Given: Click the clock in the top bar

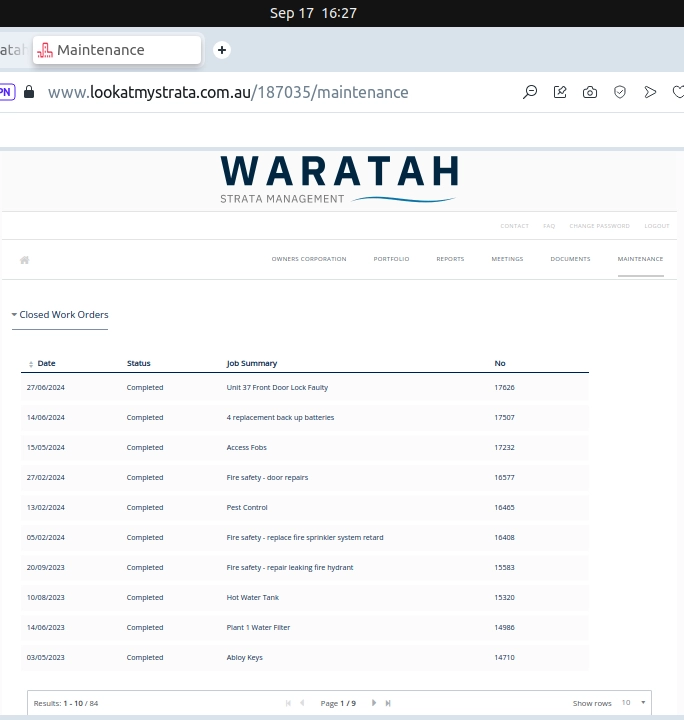Looking at the screenshot, I should pos(314,13).
